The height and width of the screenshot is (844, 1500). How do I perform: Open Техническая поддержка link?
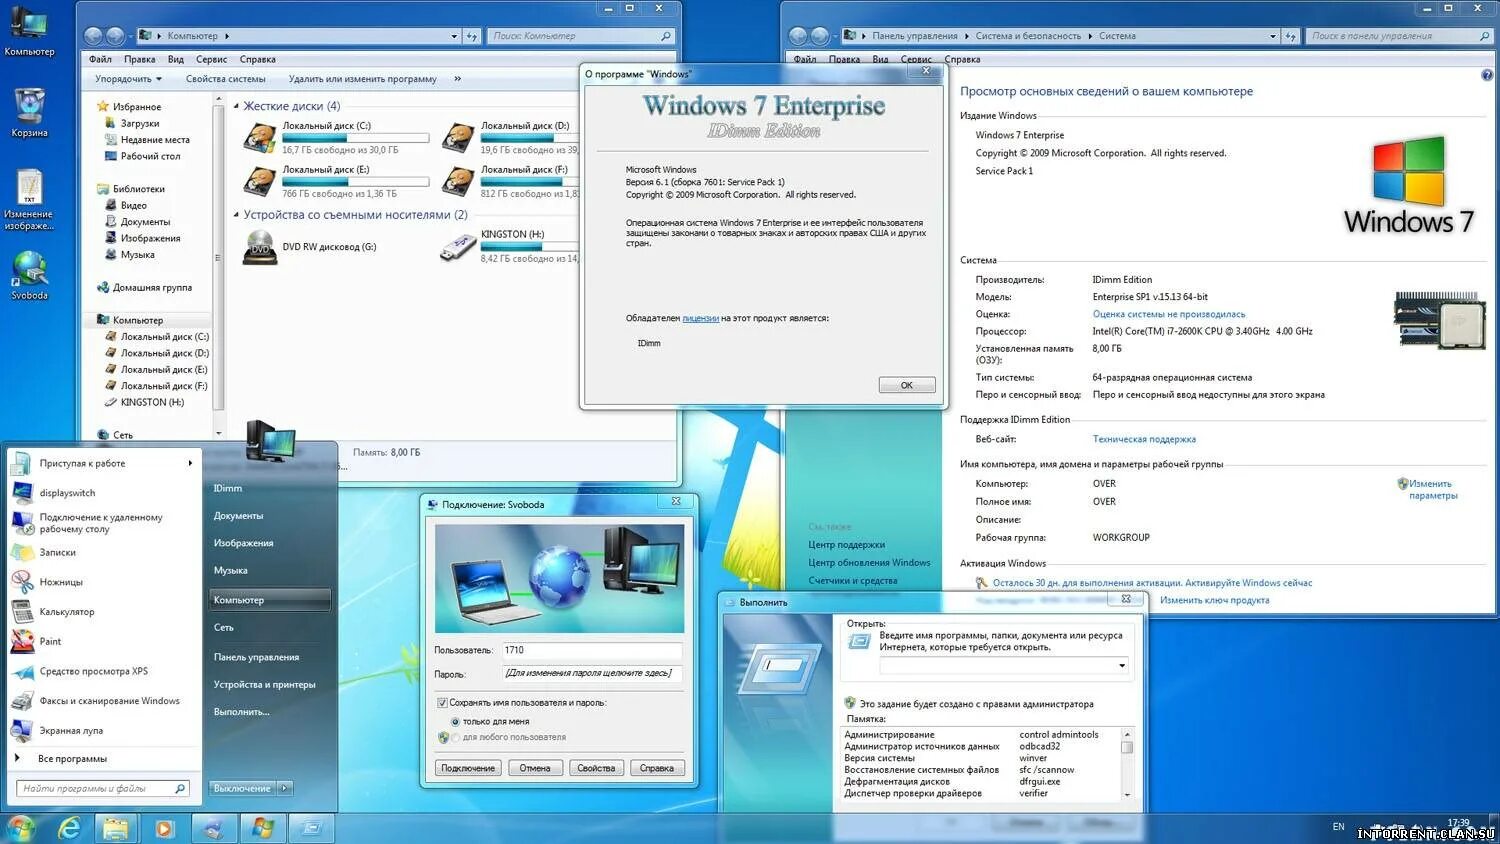coord(1144,439)
